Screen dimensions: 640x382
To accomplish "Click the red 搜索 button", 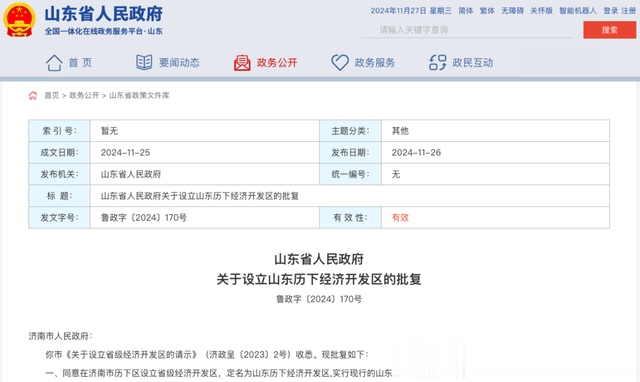I will (x=609, y=30).
